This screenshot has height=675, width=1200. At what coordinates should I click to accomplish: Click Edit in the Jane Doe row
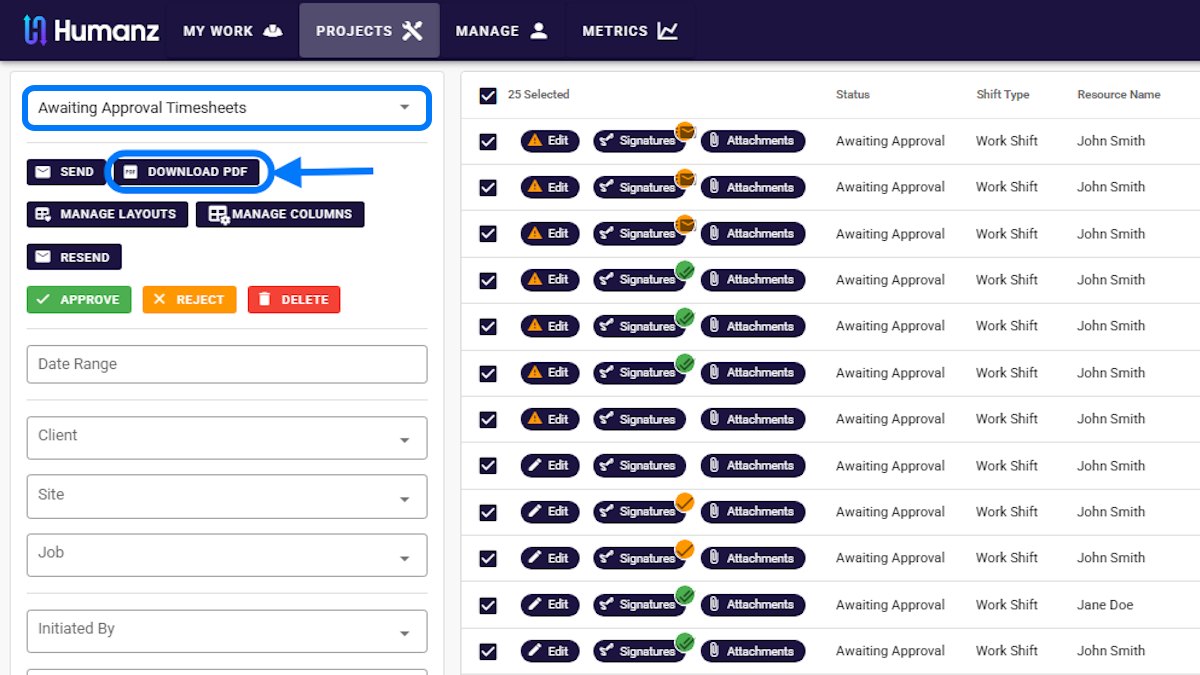[x=549, y=605]
